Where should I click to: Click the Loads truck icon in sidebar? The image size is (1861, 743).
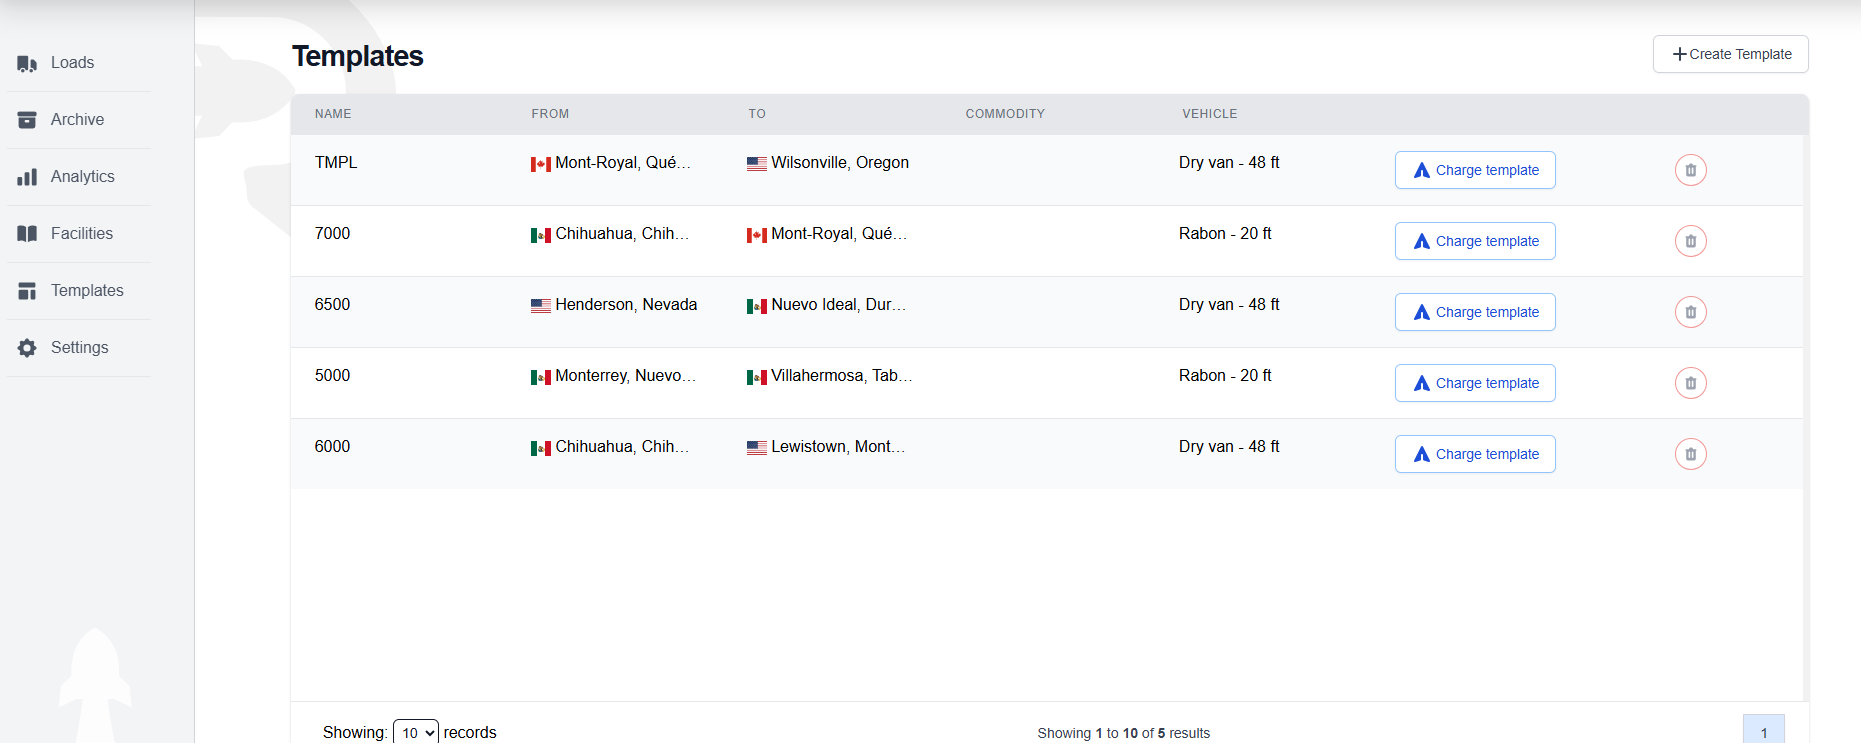(x=27, y=63)
